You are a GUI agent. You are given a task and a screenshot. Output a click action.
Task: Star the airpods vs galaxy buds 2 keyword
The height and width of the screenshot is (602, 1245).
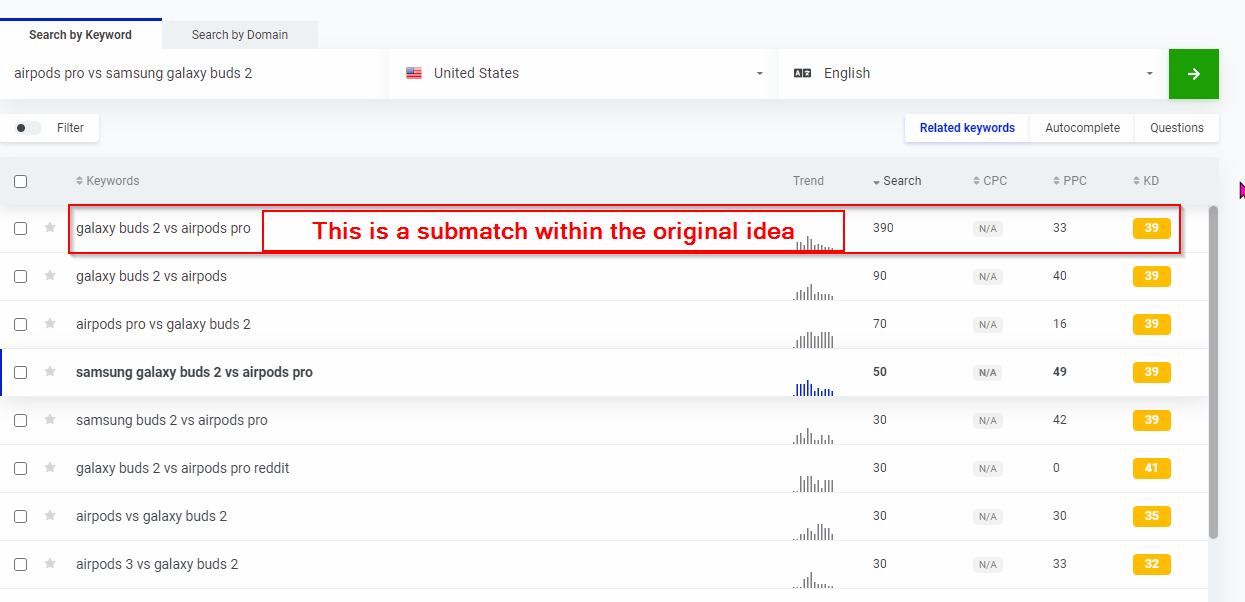(50, 515)
